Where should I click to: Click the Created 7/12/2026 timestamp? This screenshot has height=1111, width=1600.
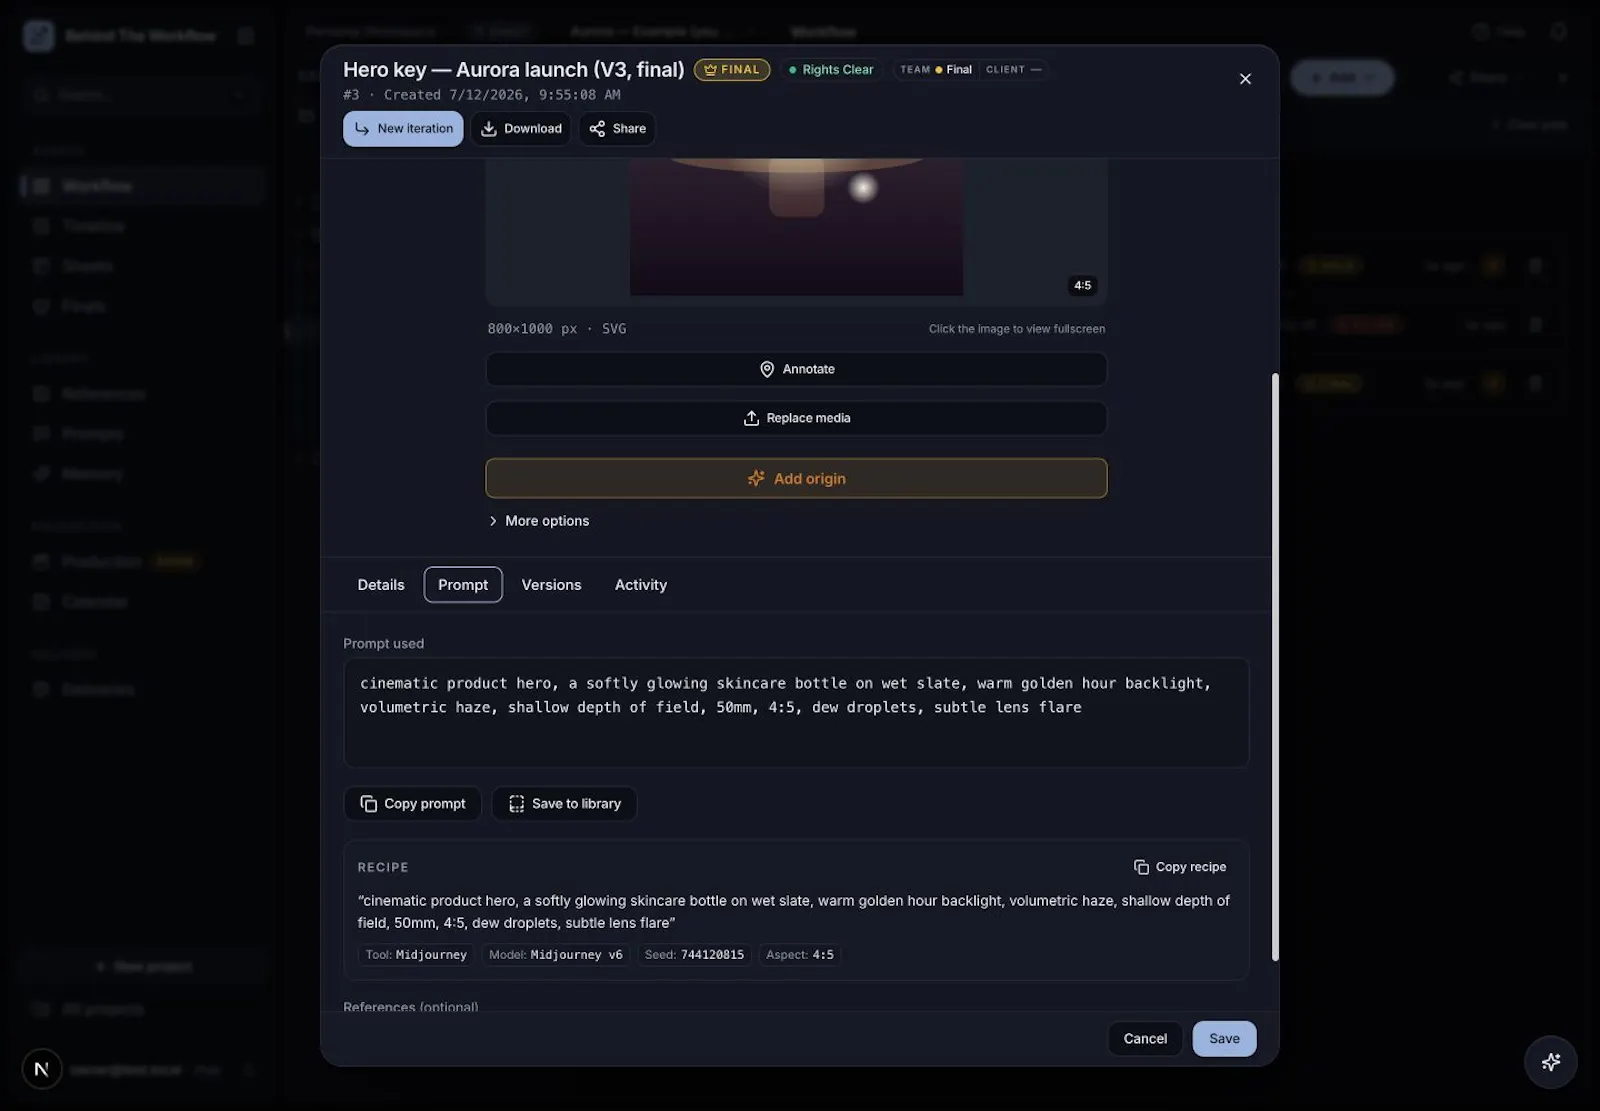coord(502,95)
